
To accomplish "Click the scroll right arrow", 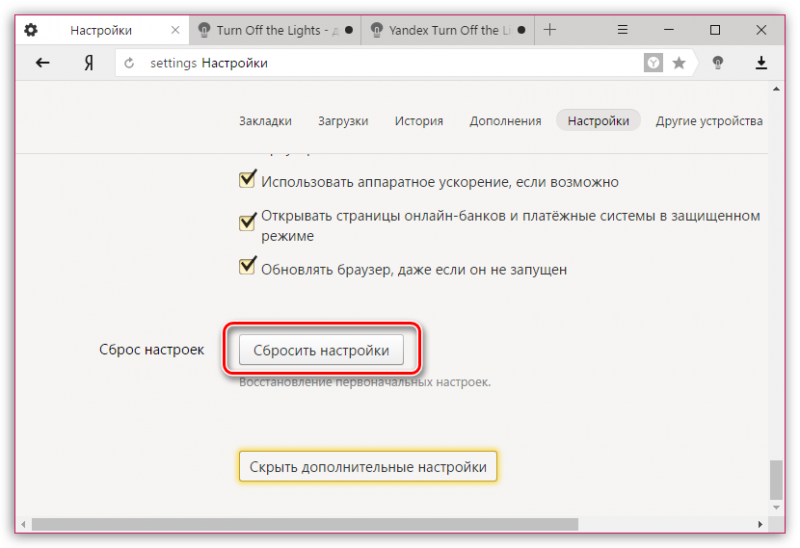I will [760, 525].
